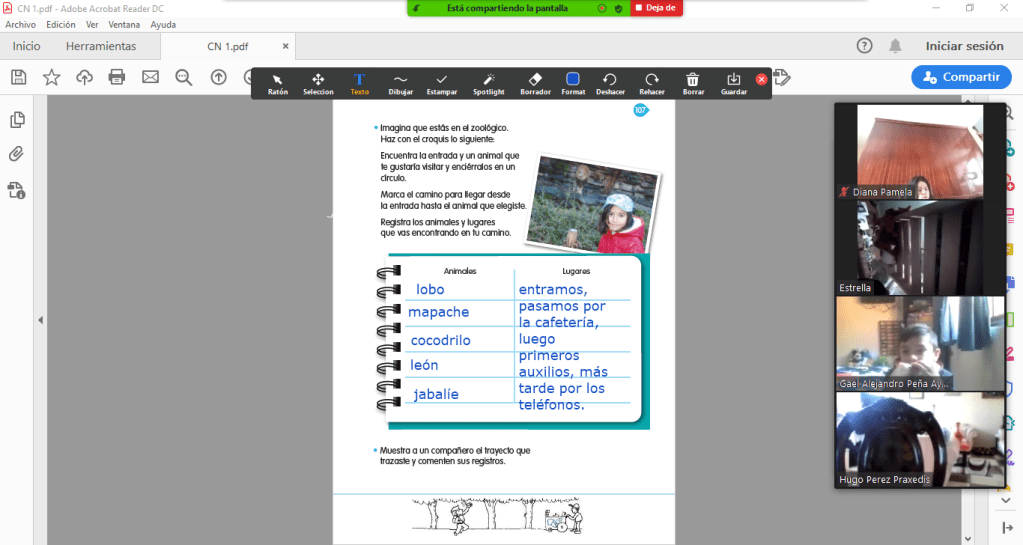1023x545 pixels.
Task: Open the Dibujar drawing options
Action: 400,83
